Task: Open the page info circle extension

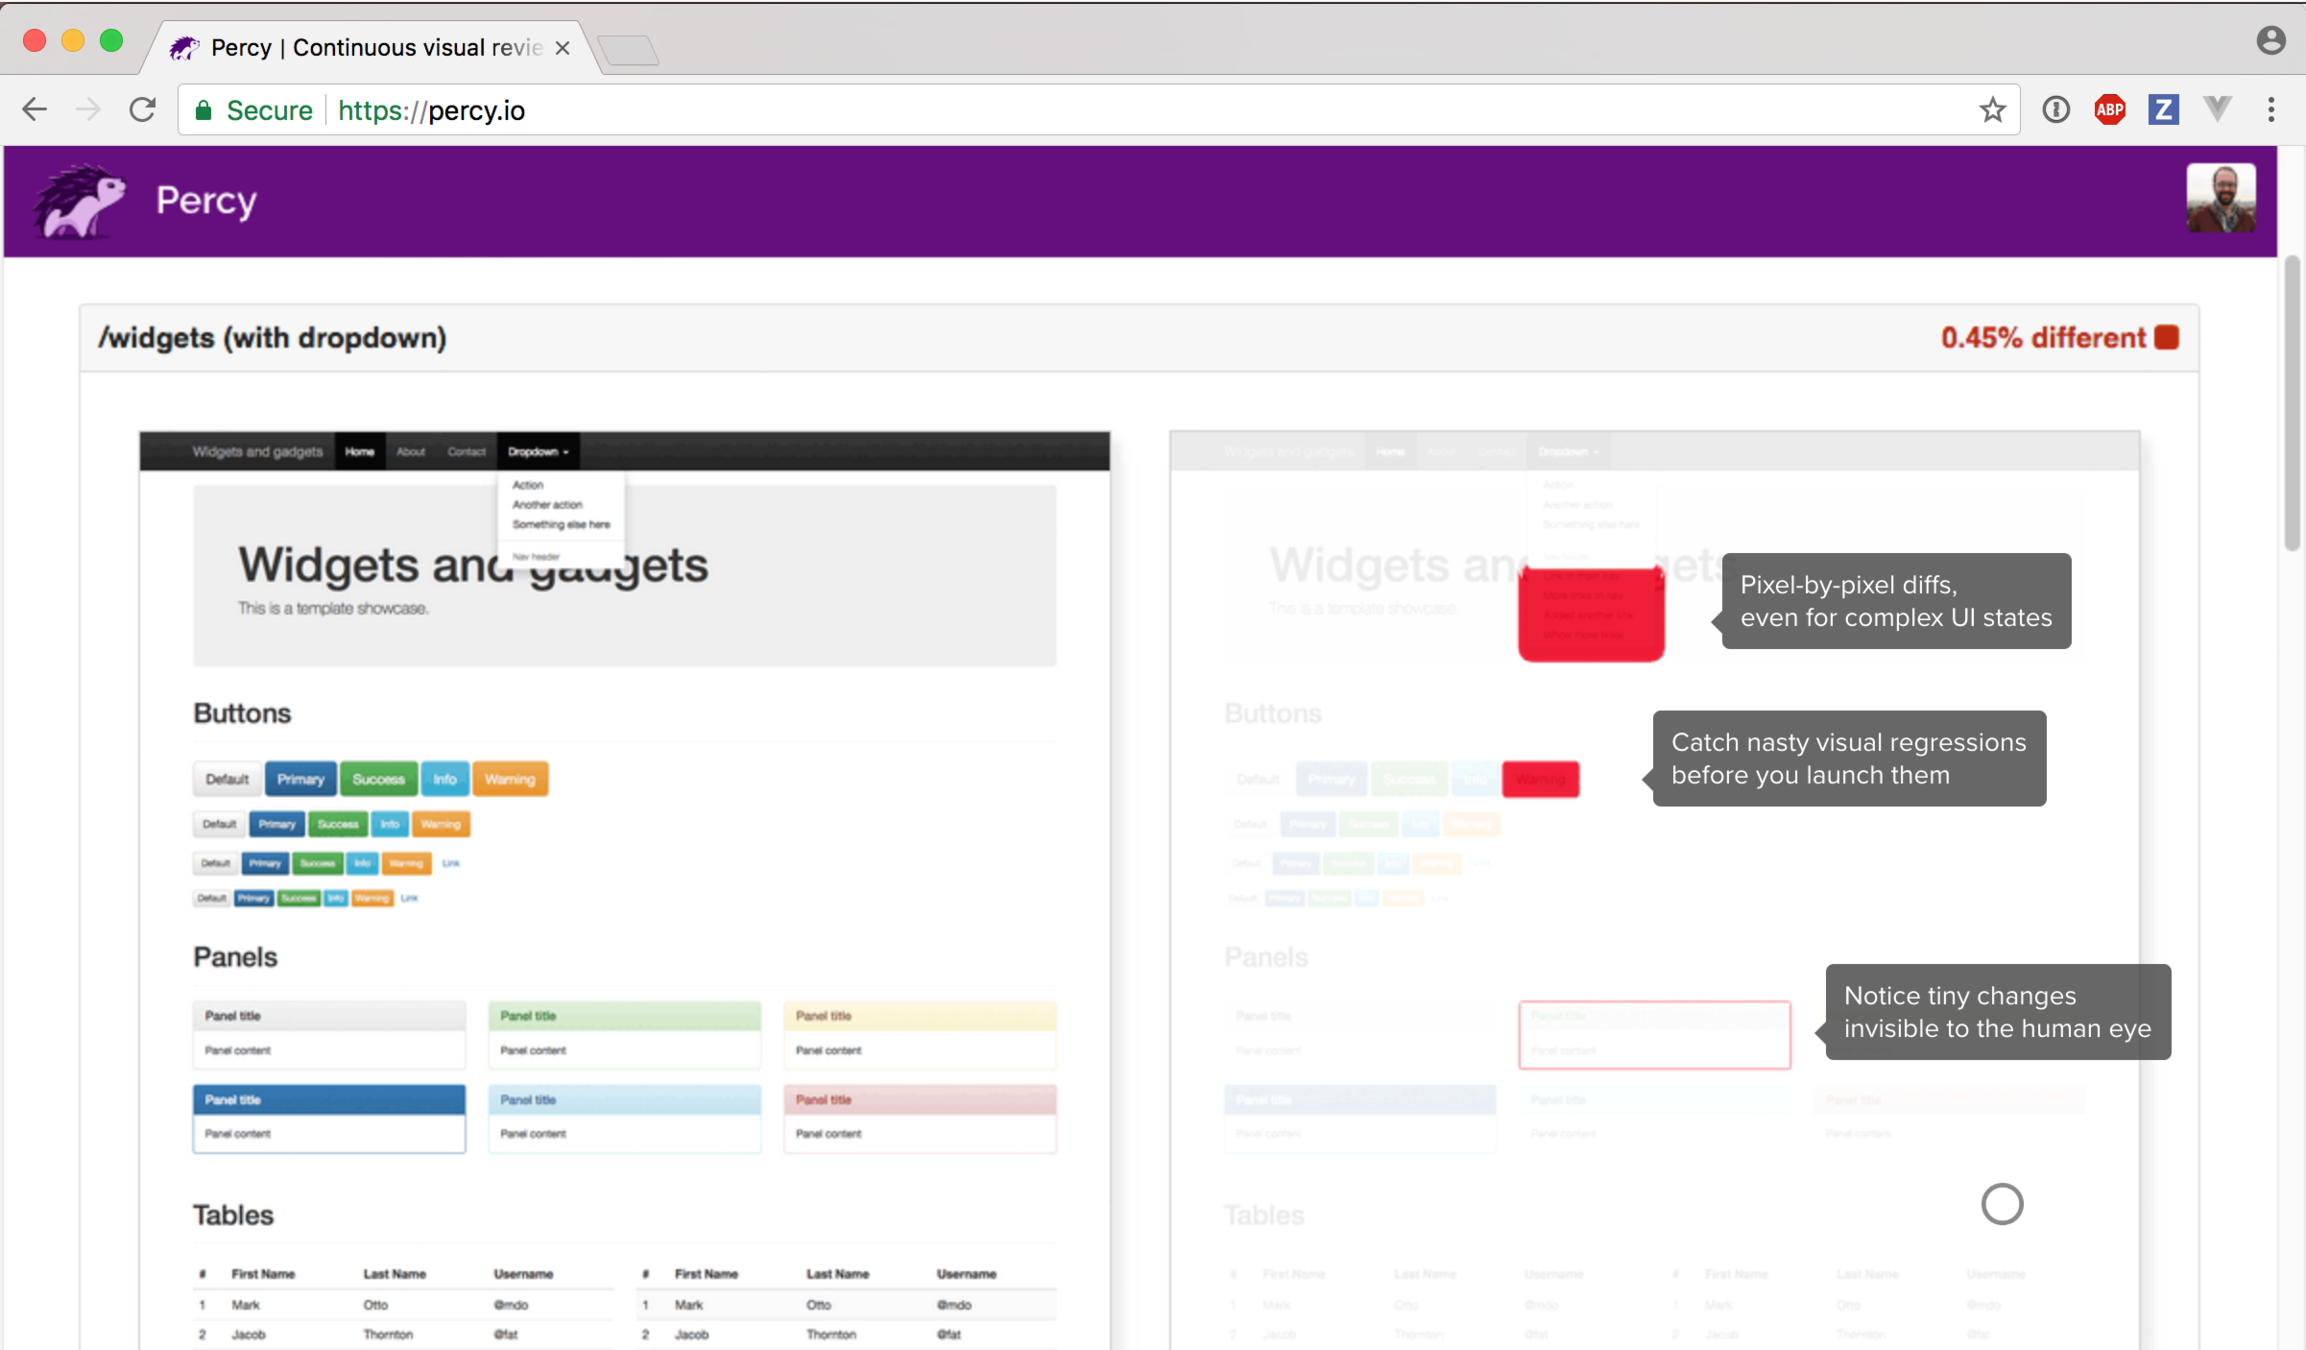Action: click(2055, 110)
